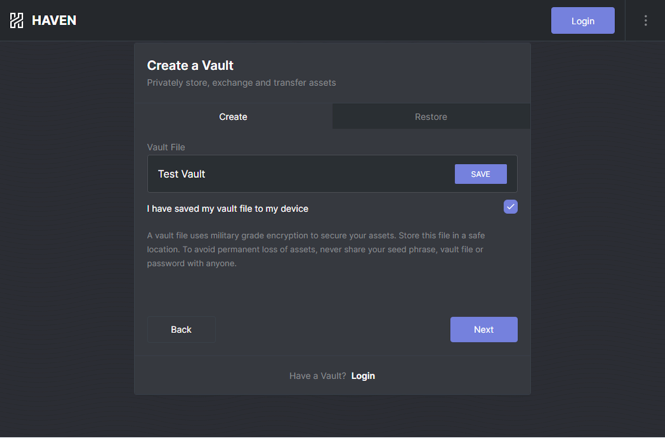Uncheck the saved vault file checkbox
Viewport: 665px width, 438px height.
pyautogui.click(x=510, y=207)
